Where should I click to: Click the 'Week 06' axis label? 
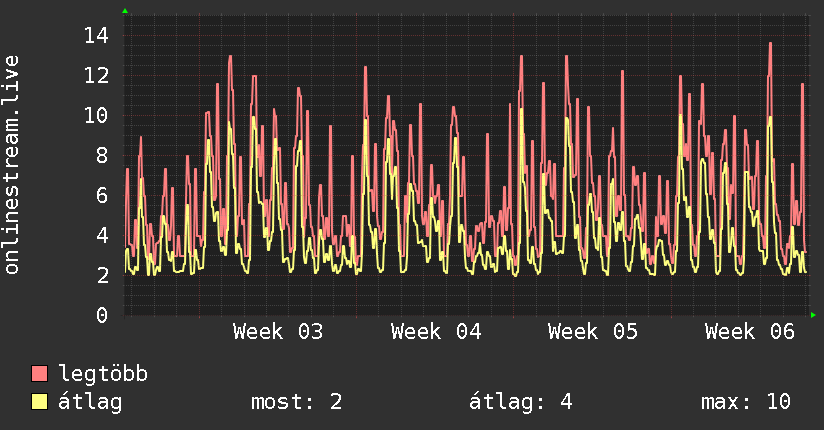(x=750, y=332)
